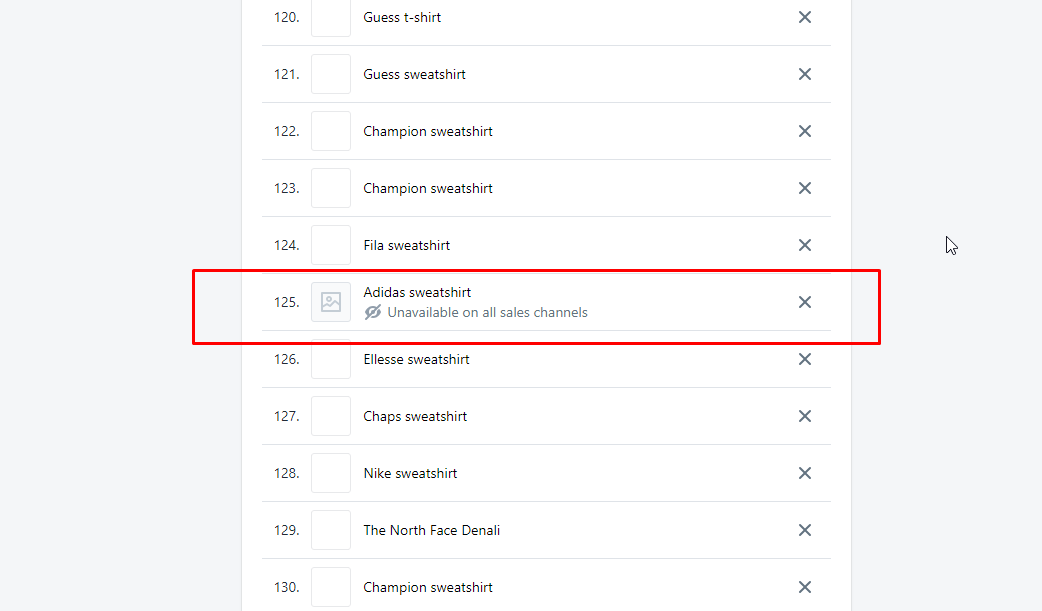Remove Champion sweatshirt at row 130
Viewport: 1042px width, 611px height.
[804, 587]
